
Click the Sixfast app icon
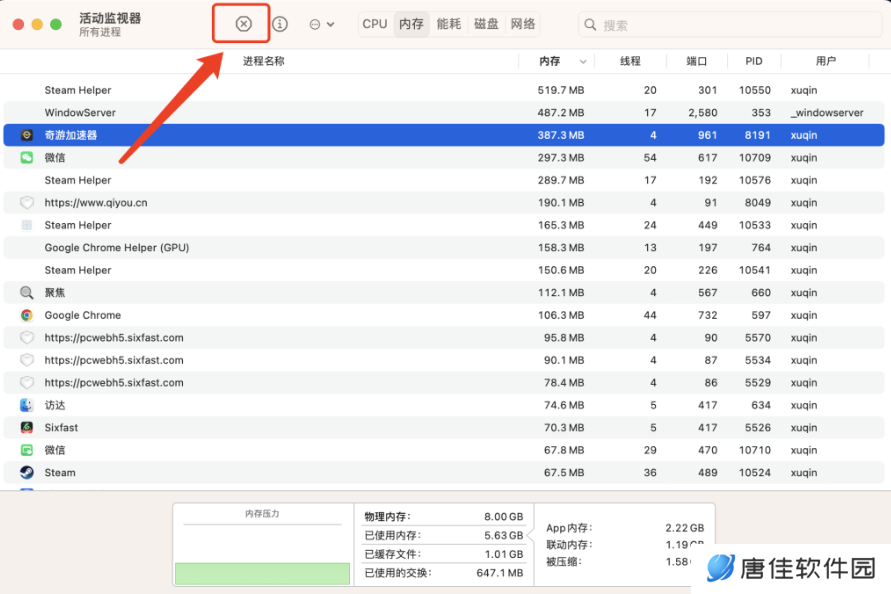coord(27,427)
